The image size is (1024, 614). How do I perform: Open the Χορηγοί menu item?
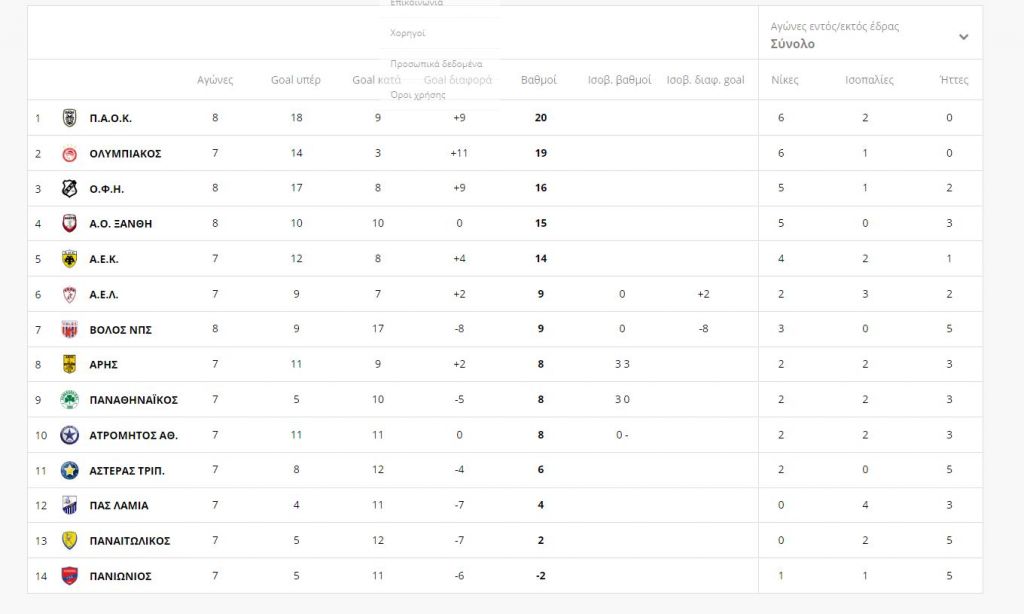(x=408, y=33)
